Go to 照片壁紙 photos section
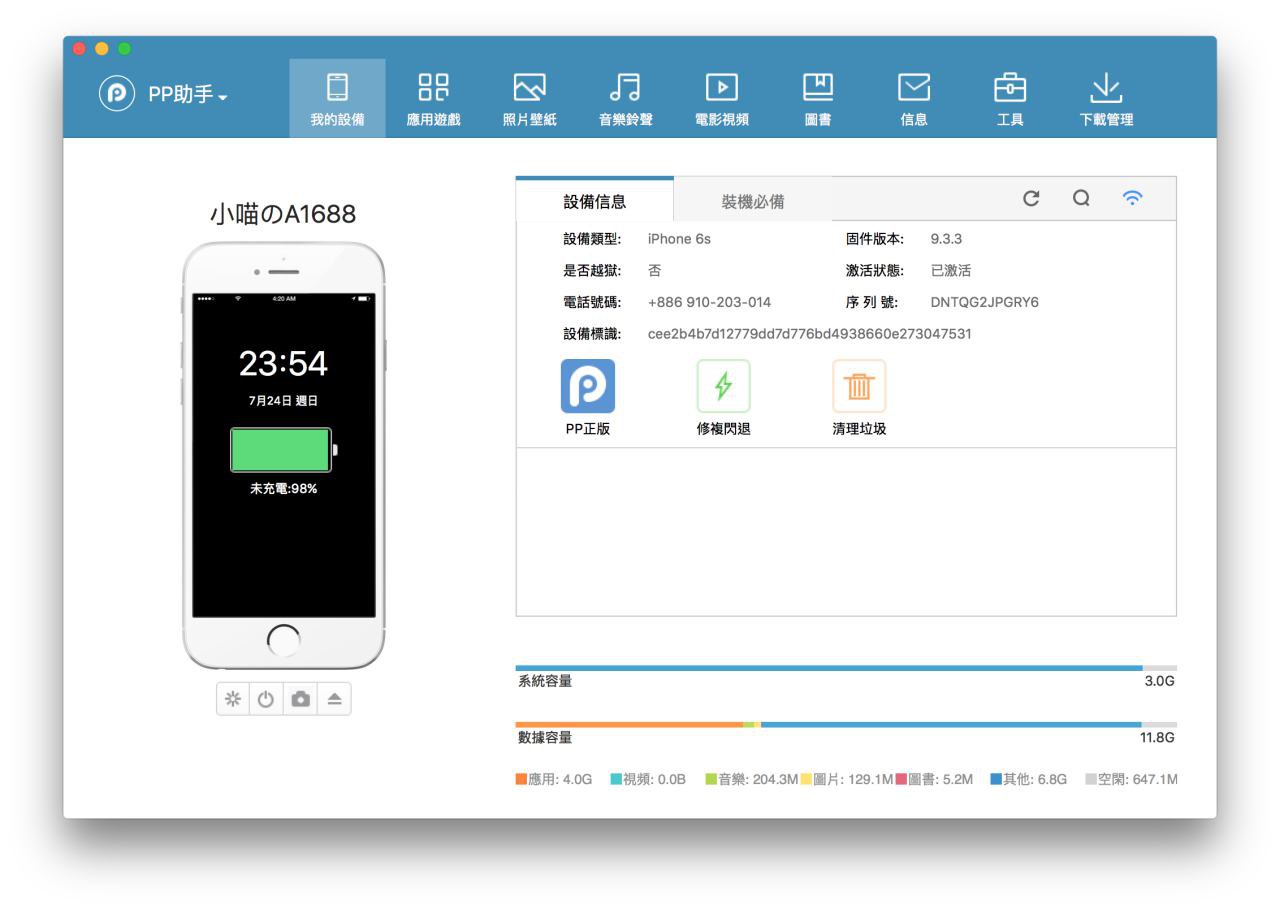Screen dimensions: 1280x909 (529, 99)
